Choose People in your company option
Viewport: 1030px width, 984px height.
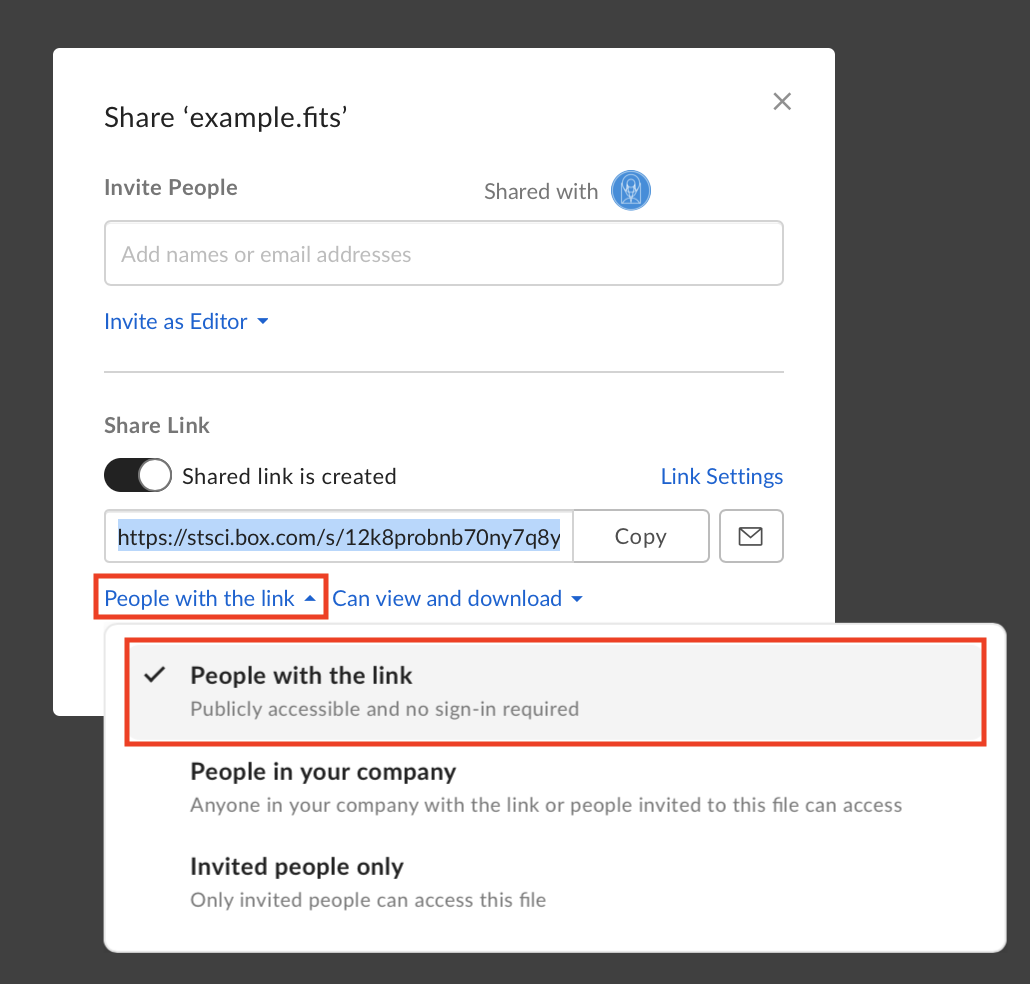coord(323,772)
